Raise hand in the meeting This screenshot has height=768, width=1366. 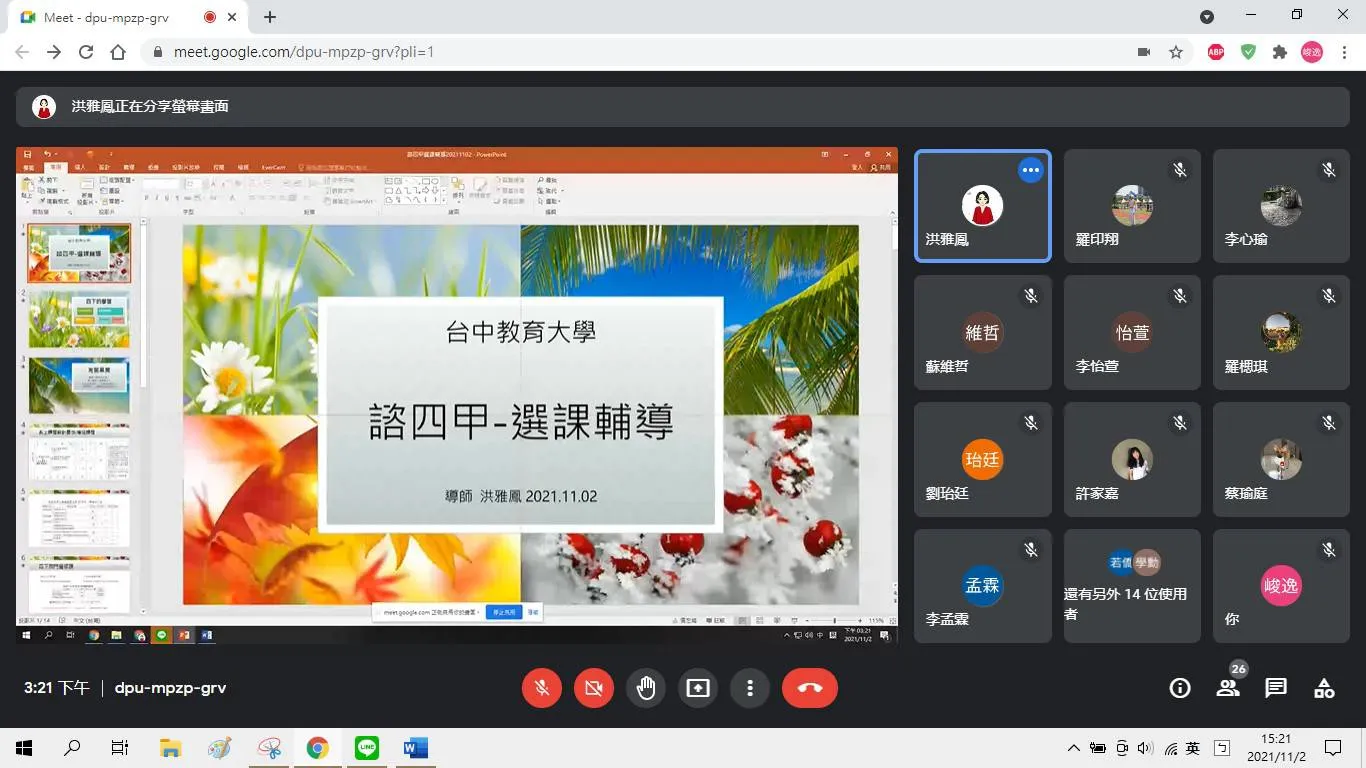tap(646, 688)
